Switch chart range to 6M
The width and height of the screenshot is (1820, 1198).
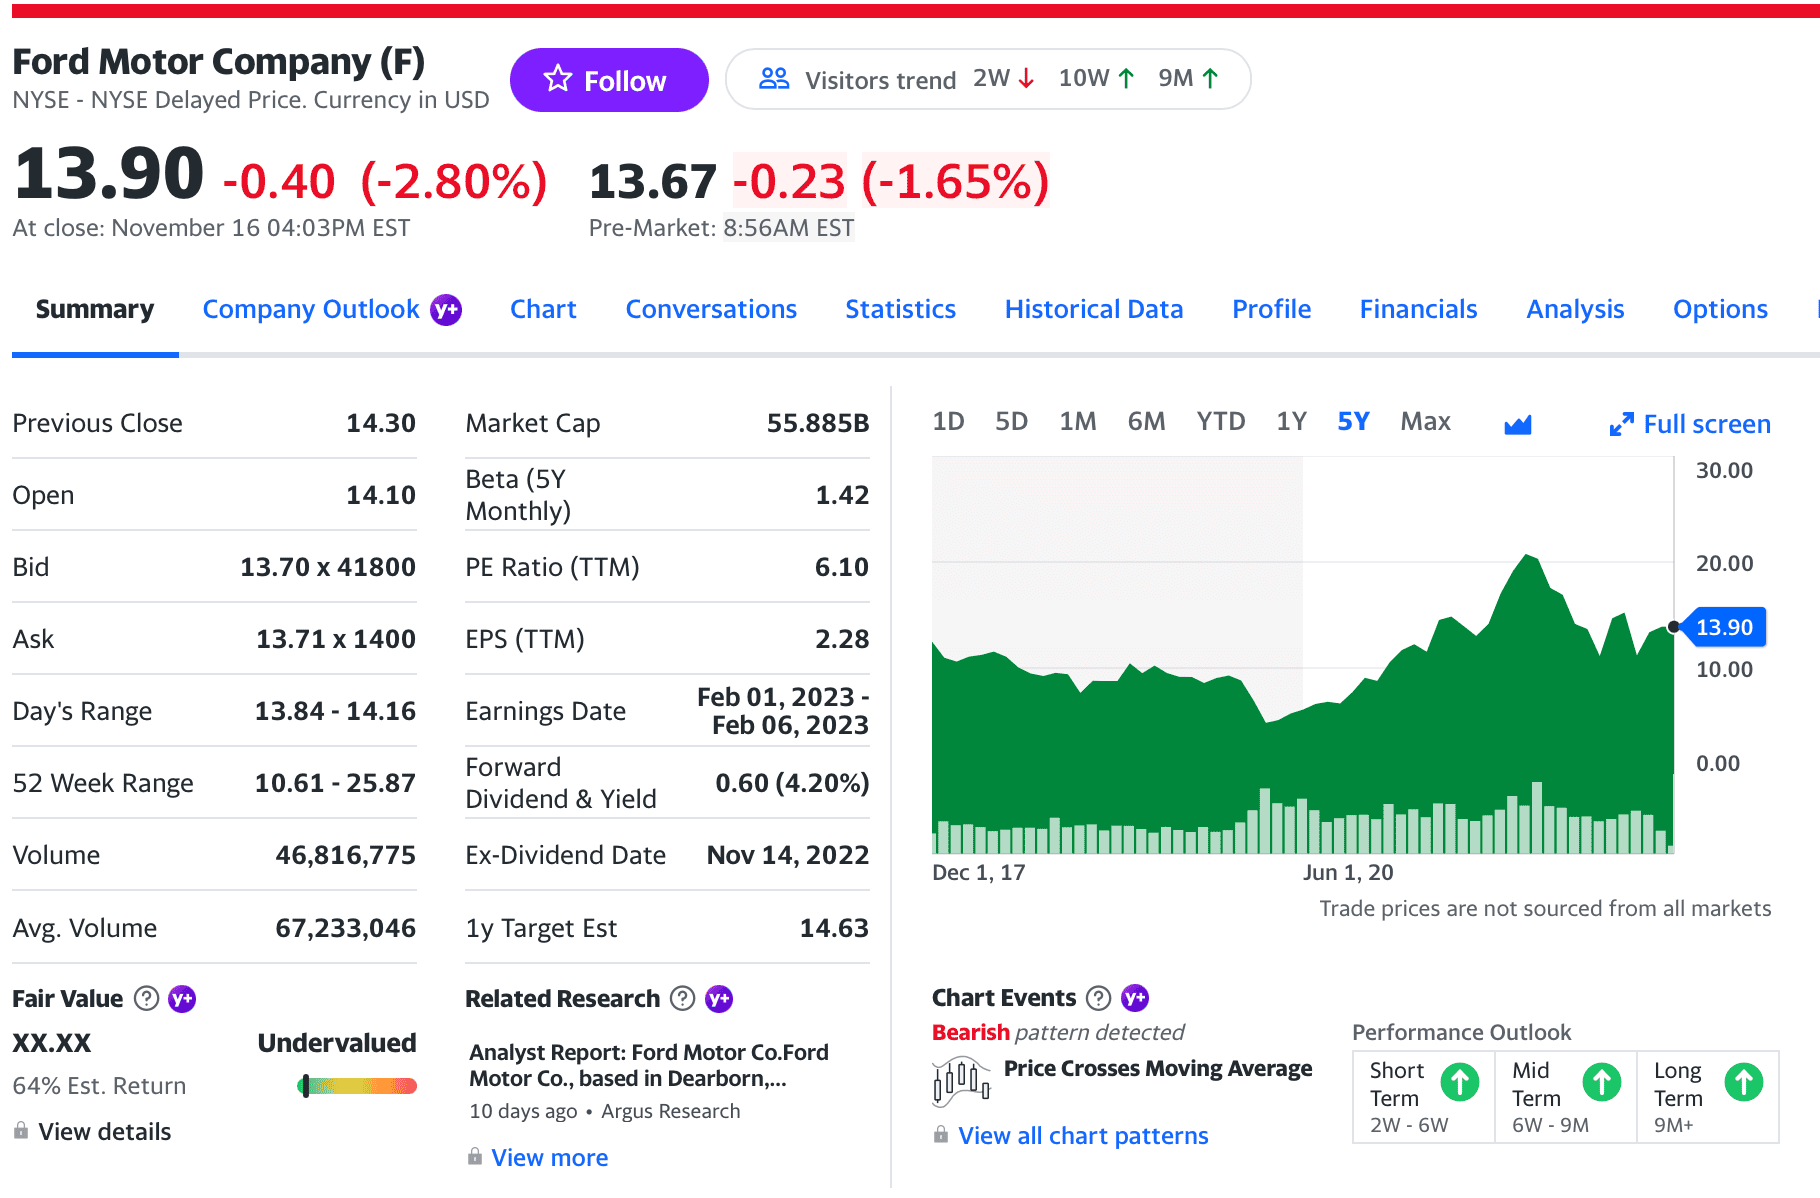click(1146, 422)
